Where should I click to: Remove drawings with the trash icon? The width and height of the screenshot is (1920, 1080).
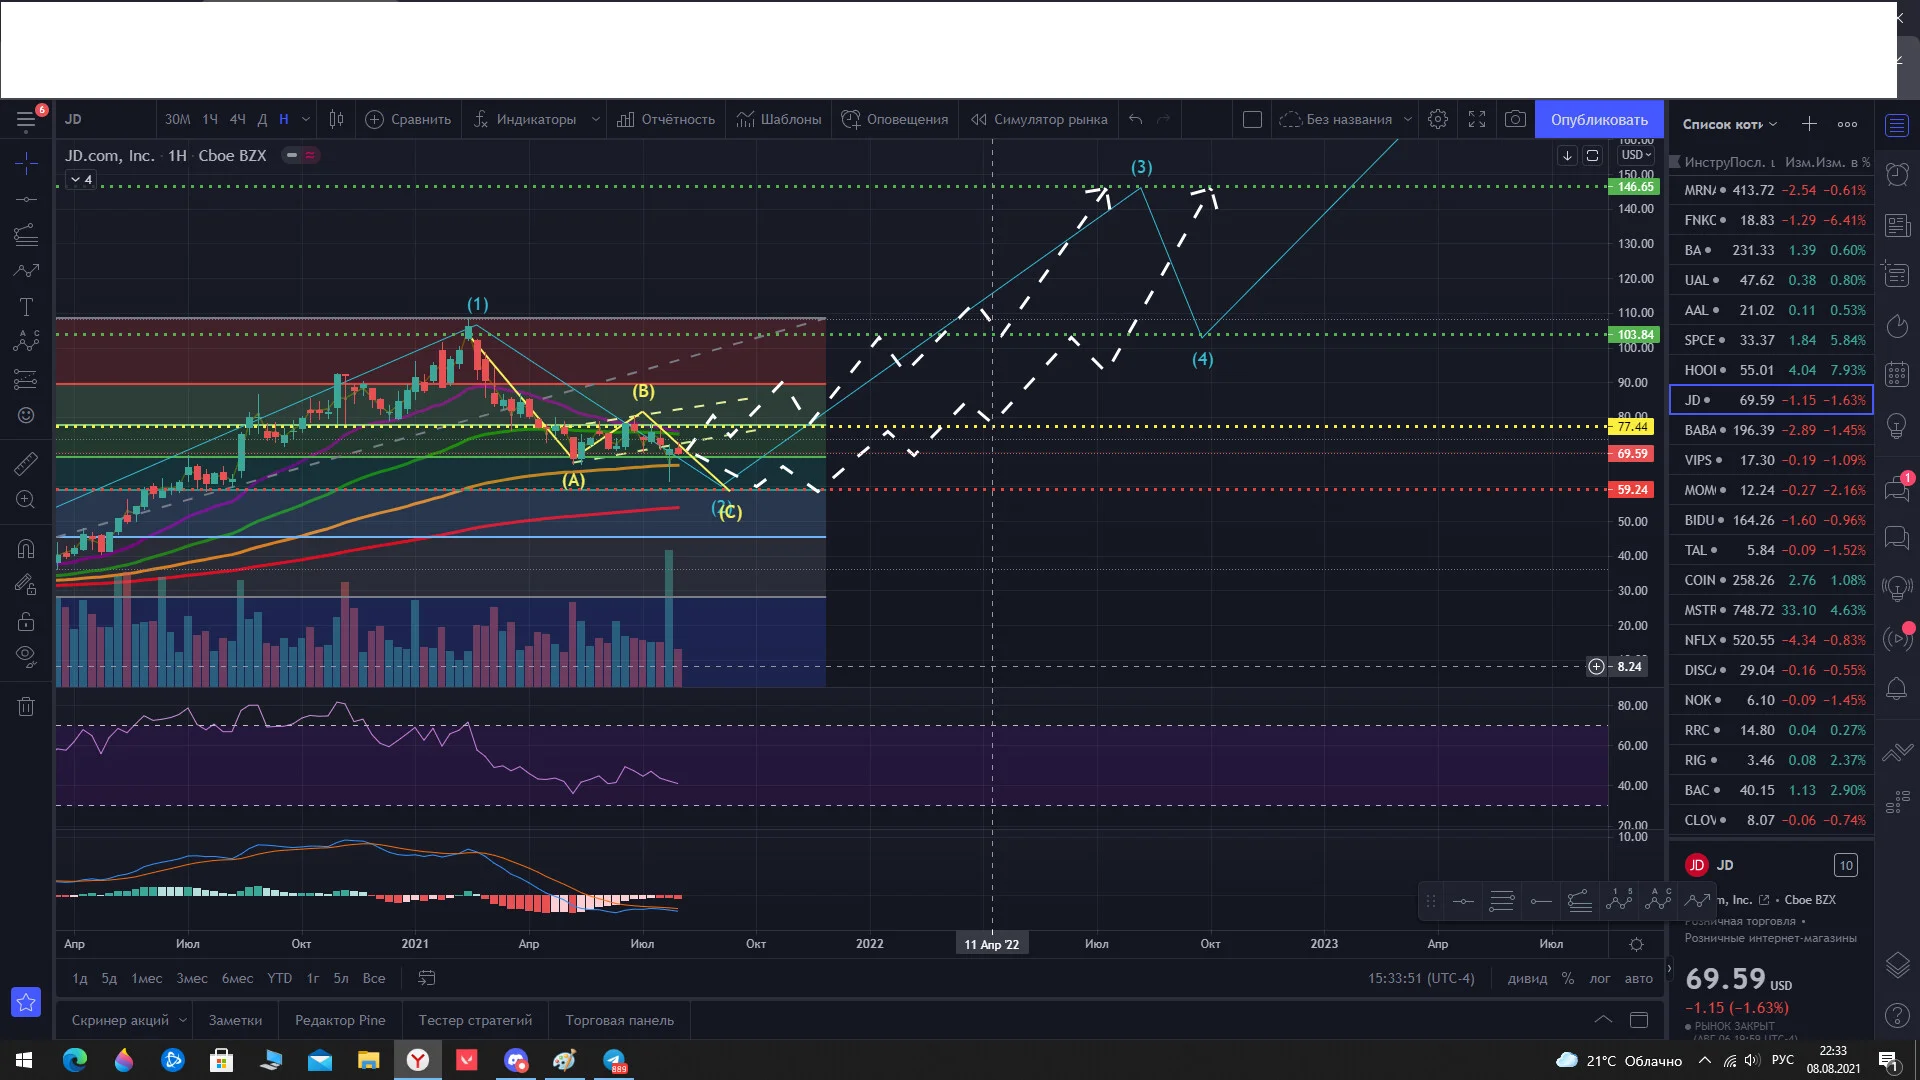(26, 706)
